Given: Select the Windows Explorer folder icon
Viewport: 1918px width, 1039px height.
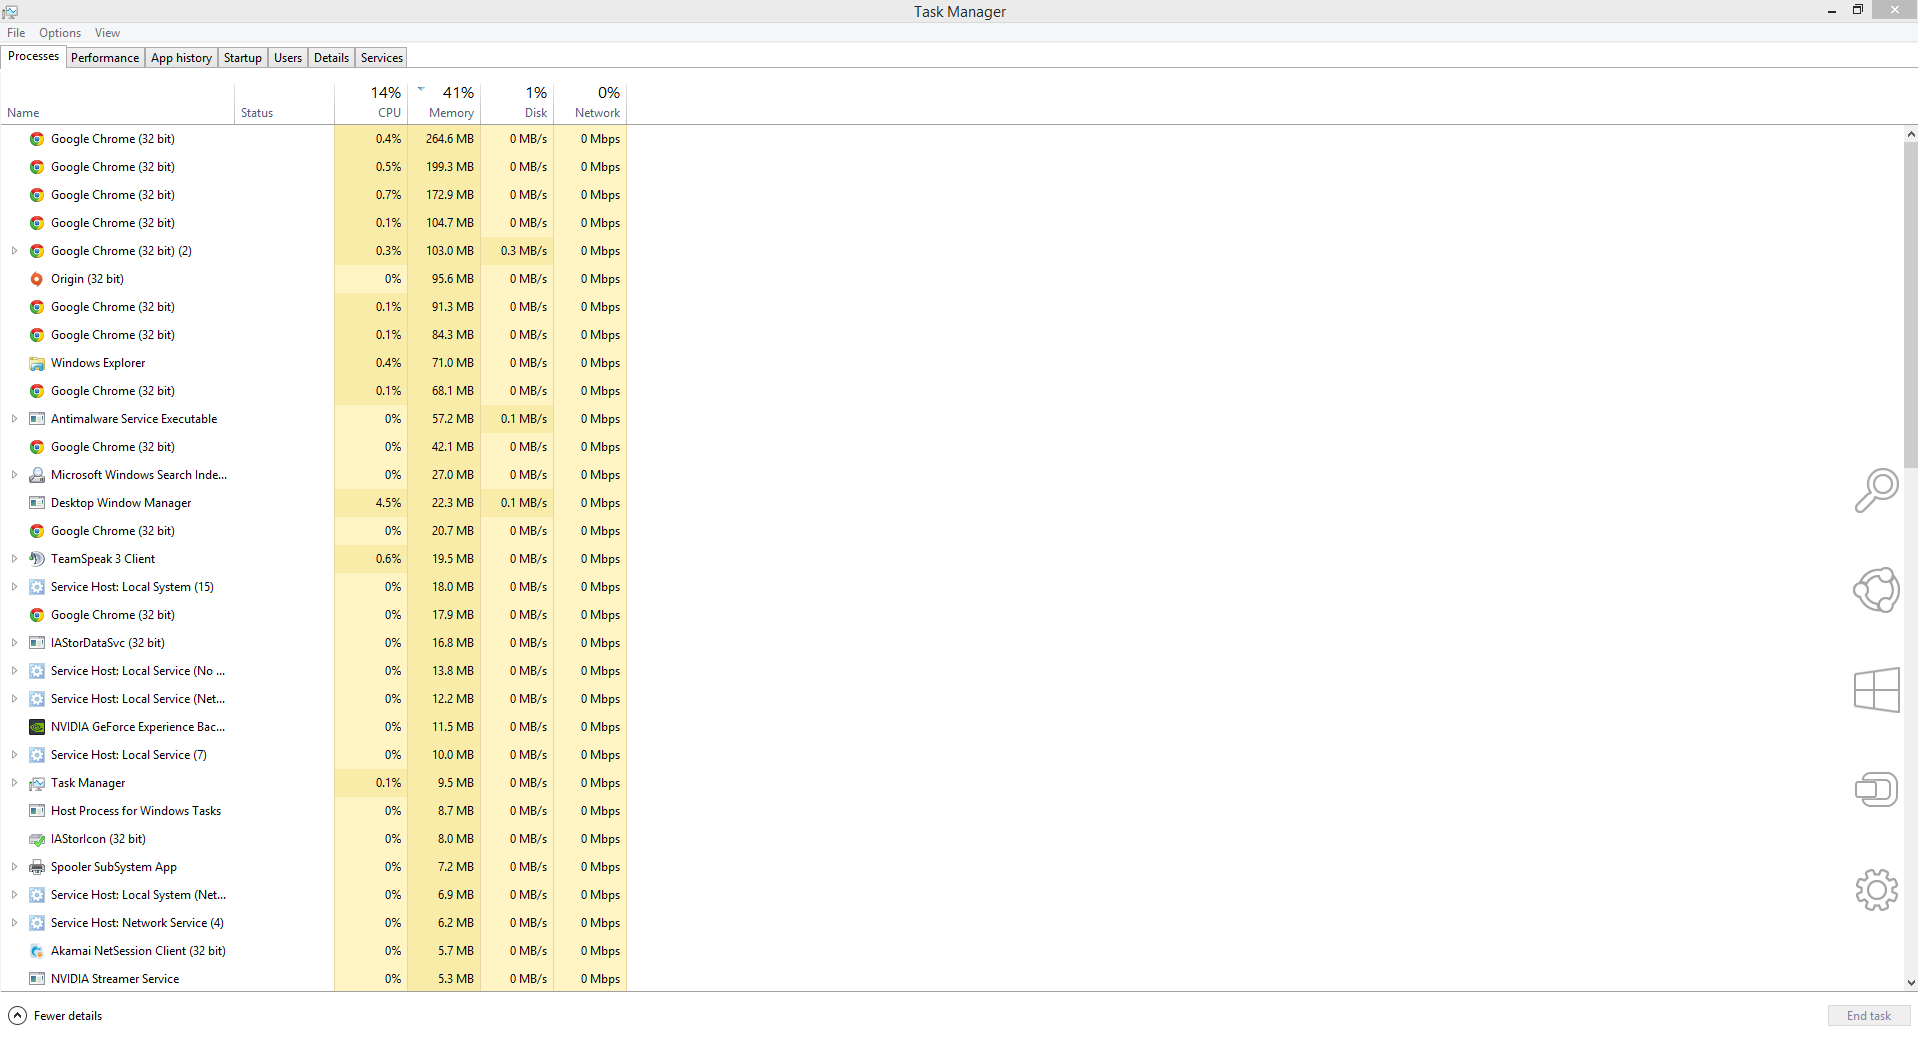Looking at the screenshot, I should click(x=37, y=363).
